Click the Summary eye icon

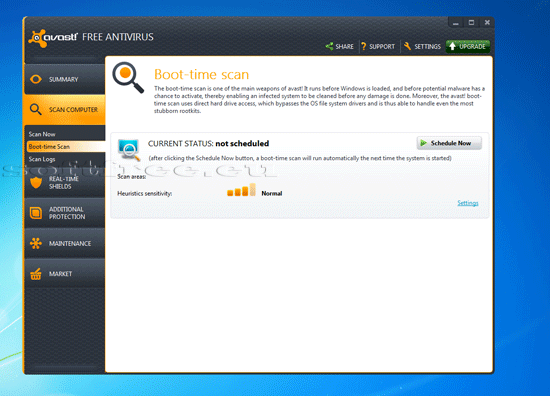point(36,79)
